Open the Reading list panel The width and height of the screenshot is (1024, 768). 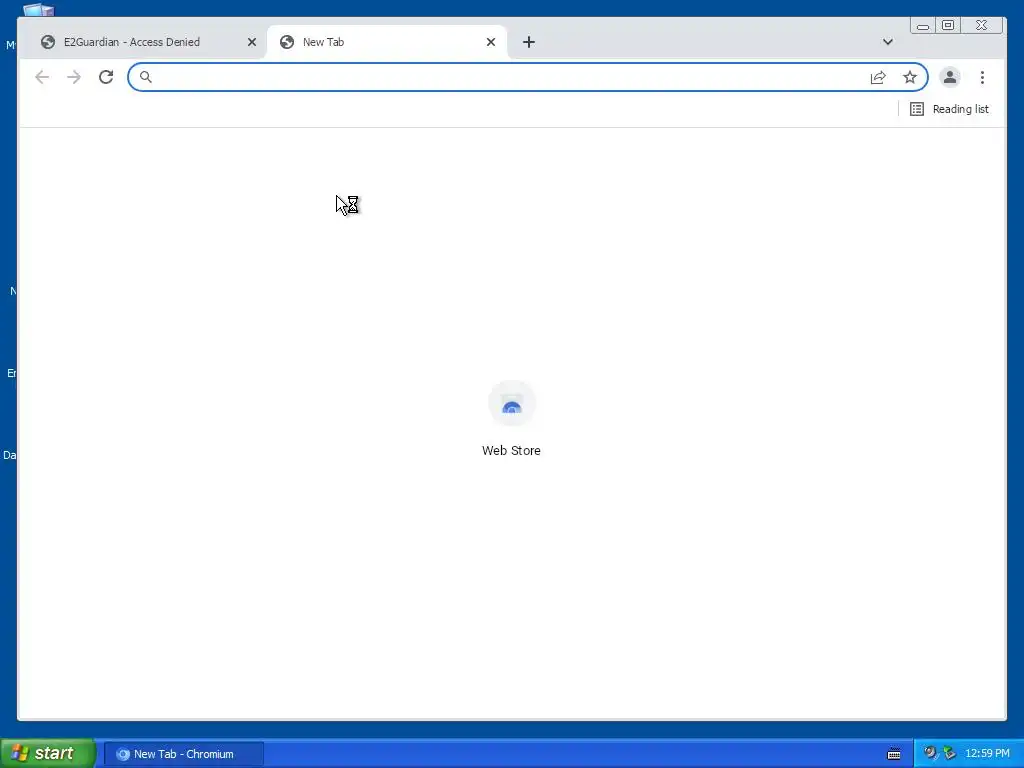coord(949,109)
